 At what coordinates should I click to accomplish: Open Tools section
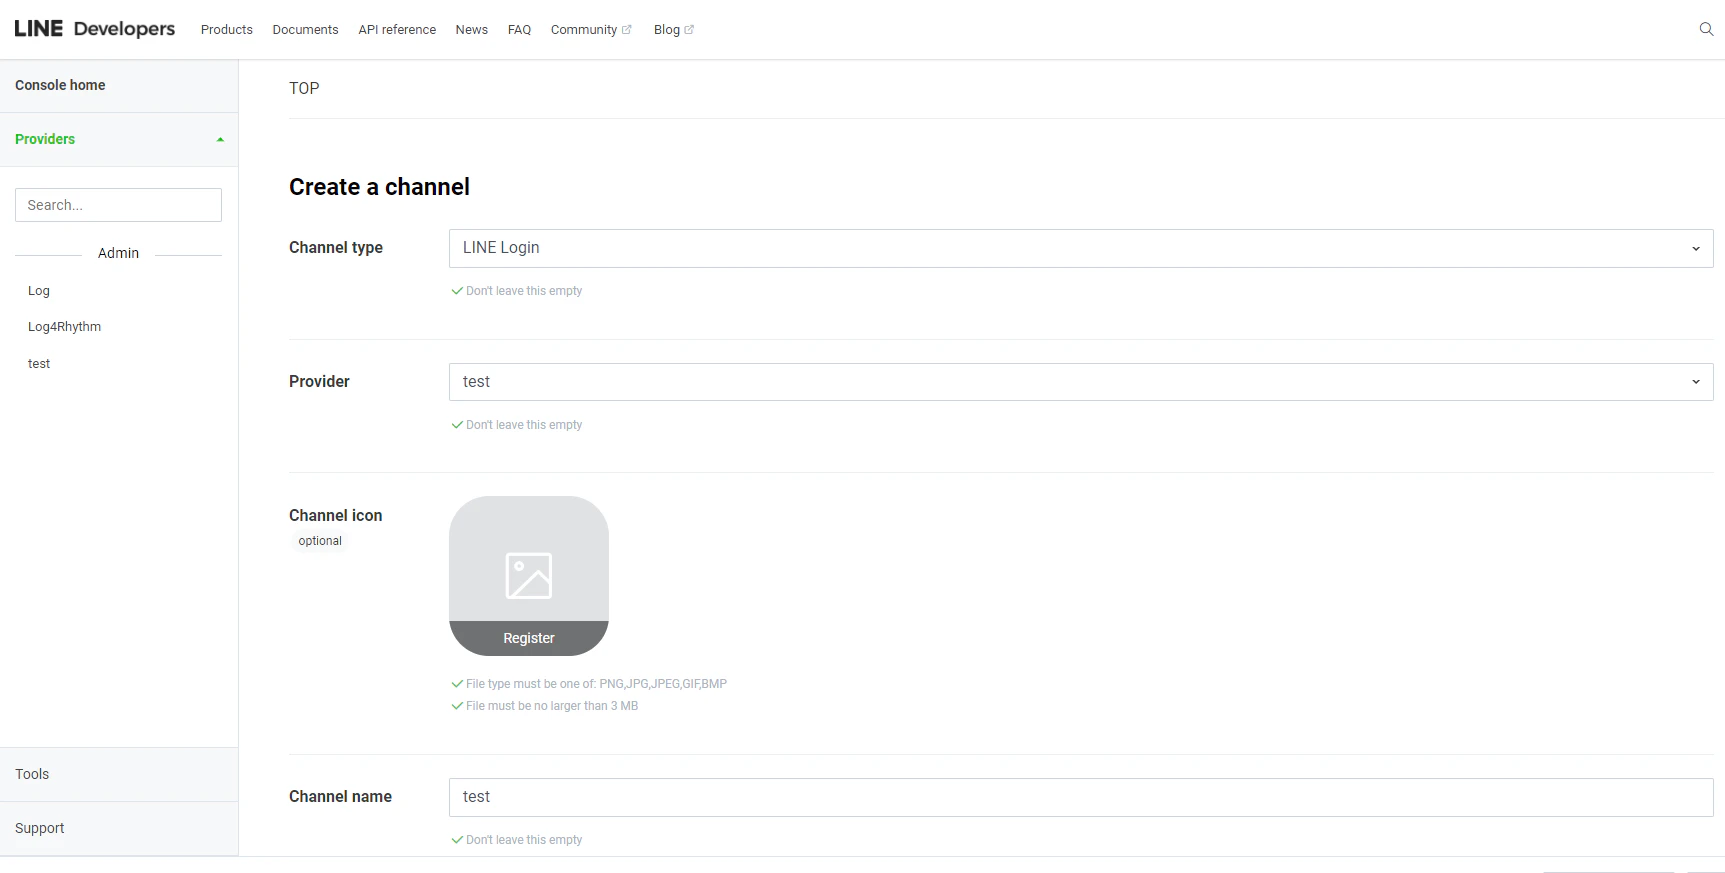click(119, 774)
